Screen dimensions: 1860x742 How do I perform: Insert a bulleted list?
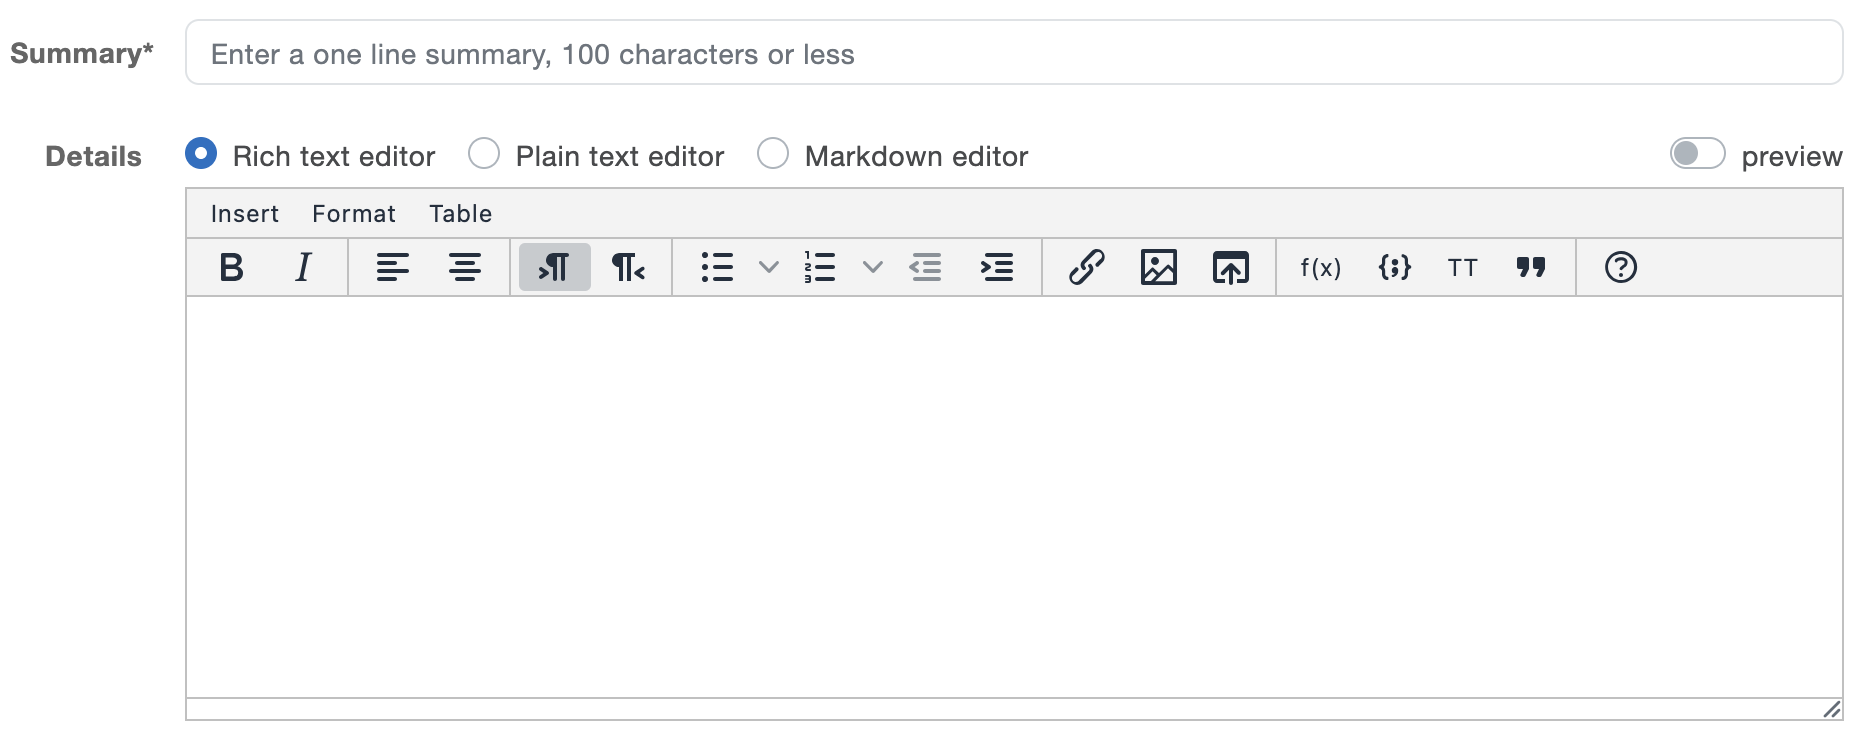click(x=717, y=267)
